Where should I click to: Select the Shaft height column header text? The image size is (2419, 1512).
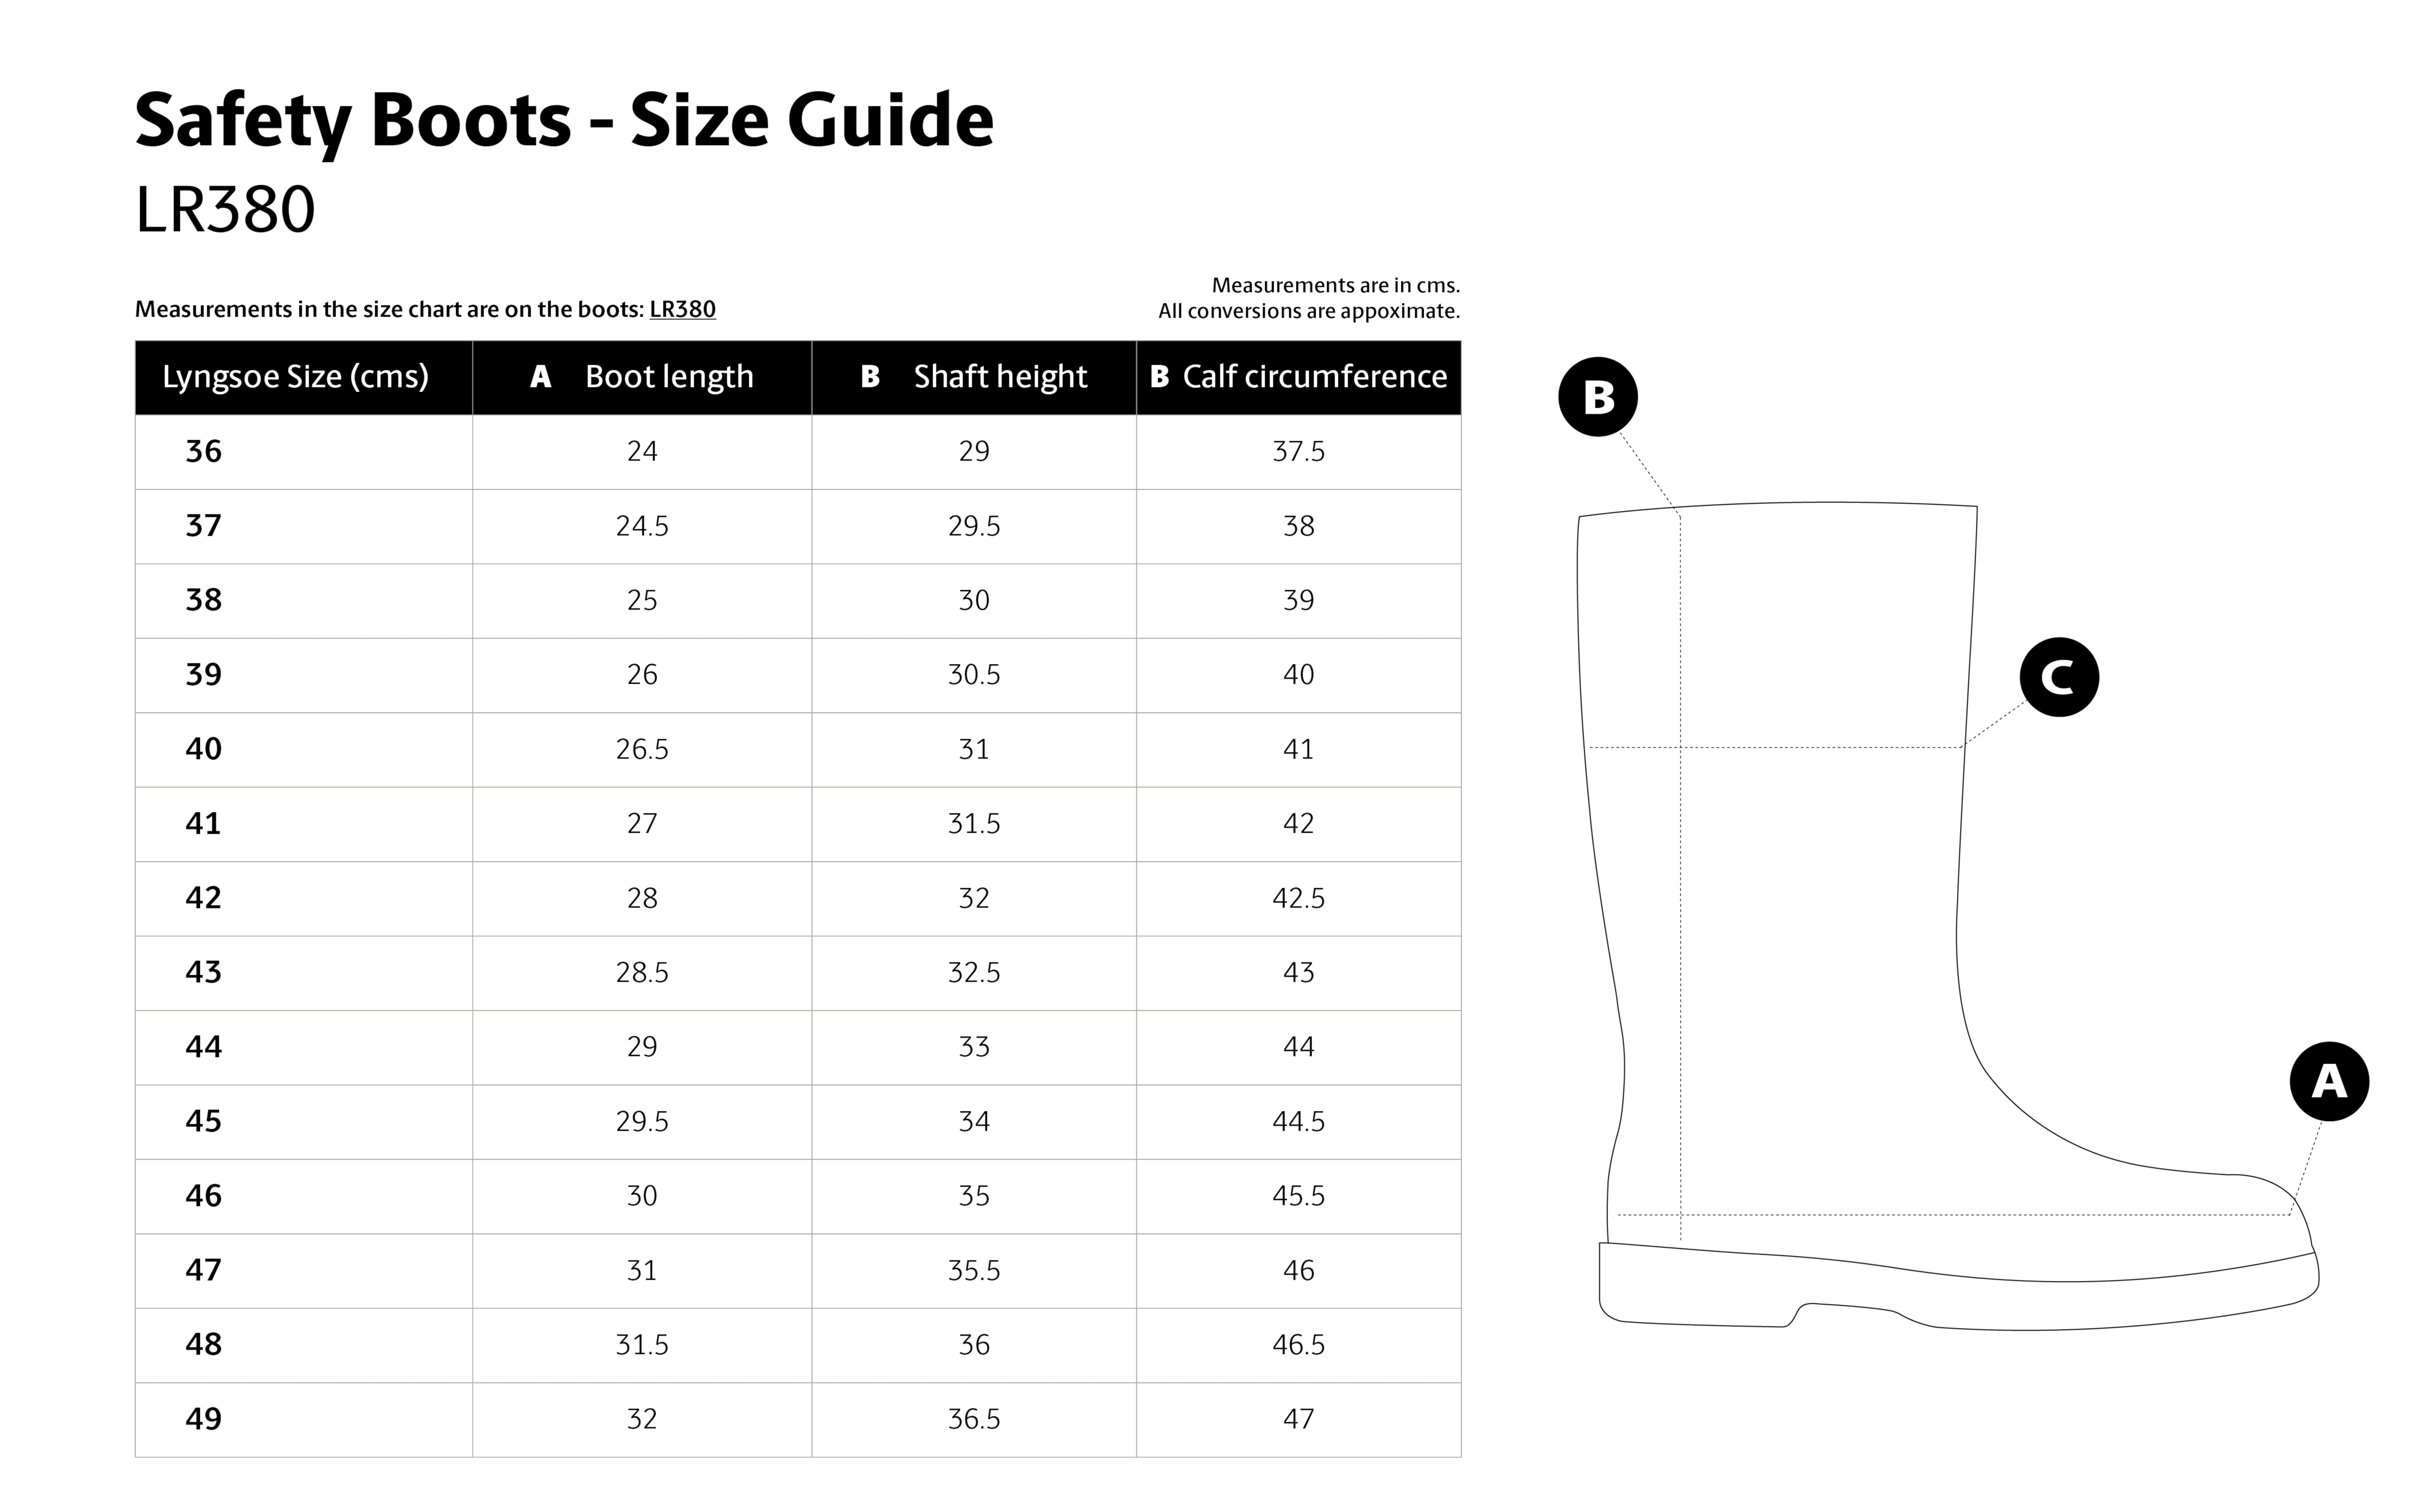(1000, 377)
